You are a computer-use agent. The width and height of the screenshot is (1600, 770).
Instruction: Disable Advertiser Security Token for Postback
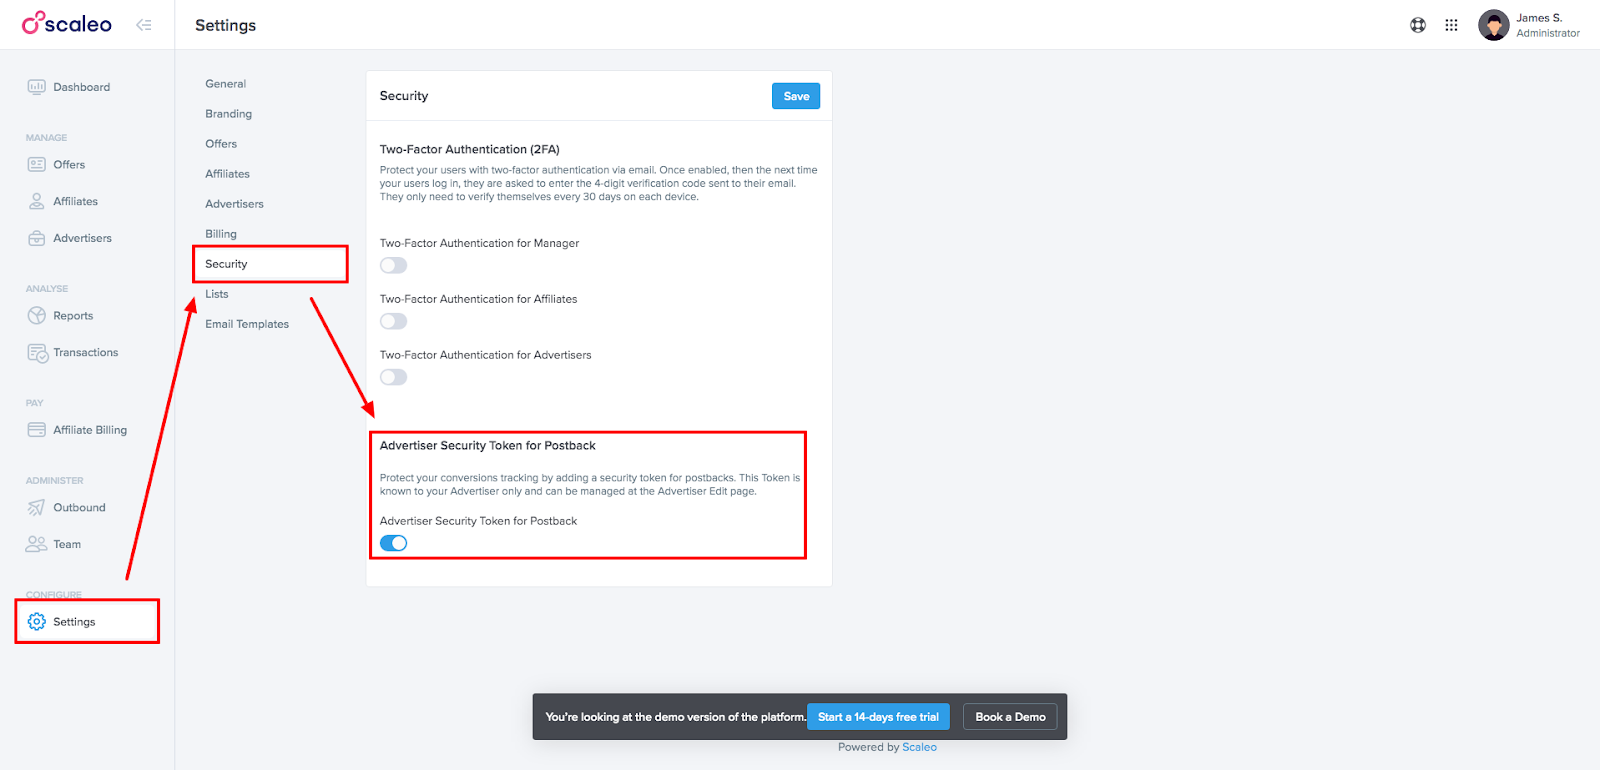(x=393, y=543)
